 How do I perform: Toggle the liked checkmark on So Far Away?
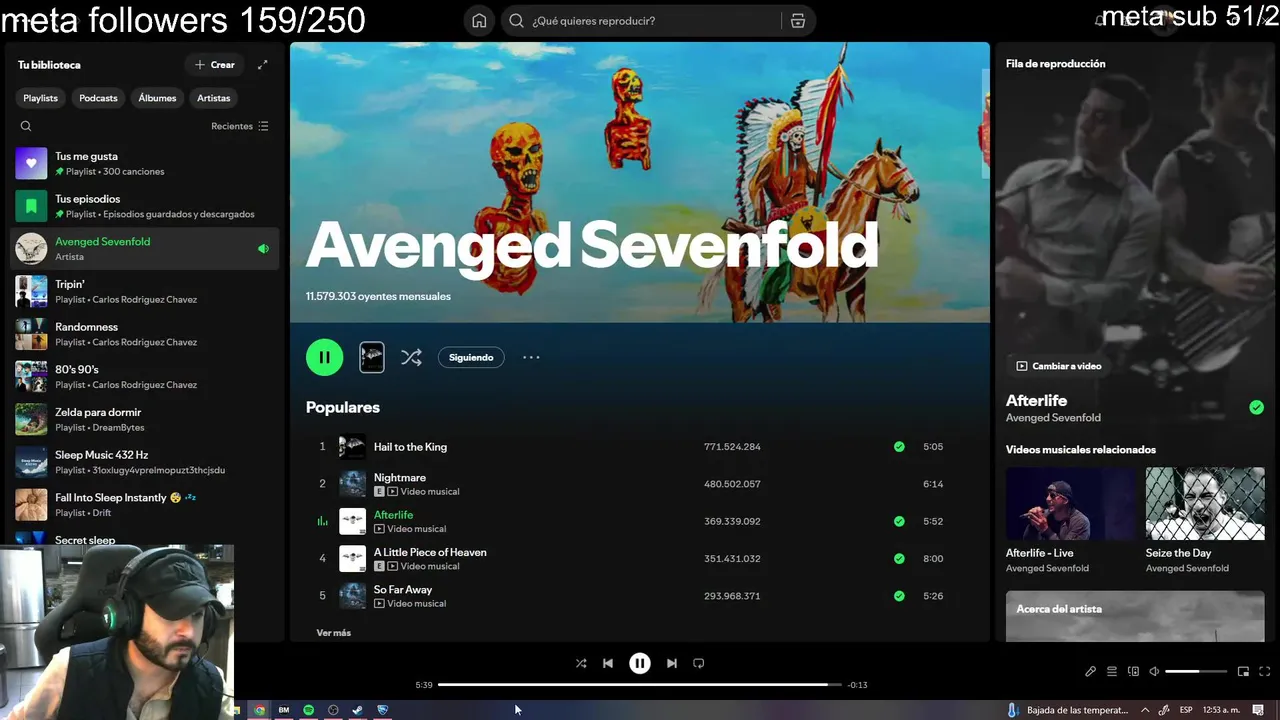pyautogui.click(x=899, y=596)
